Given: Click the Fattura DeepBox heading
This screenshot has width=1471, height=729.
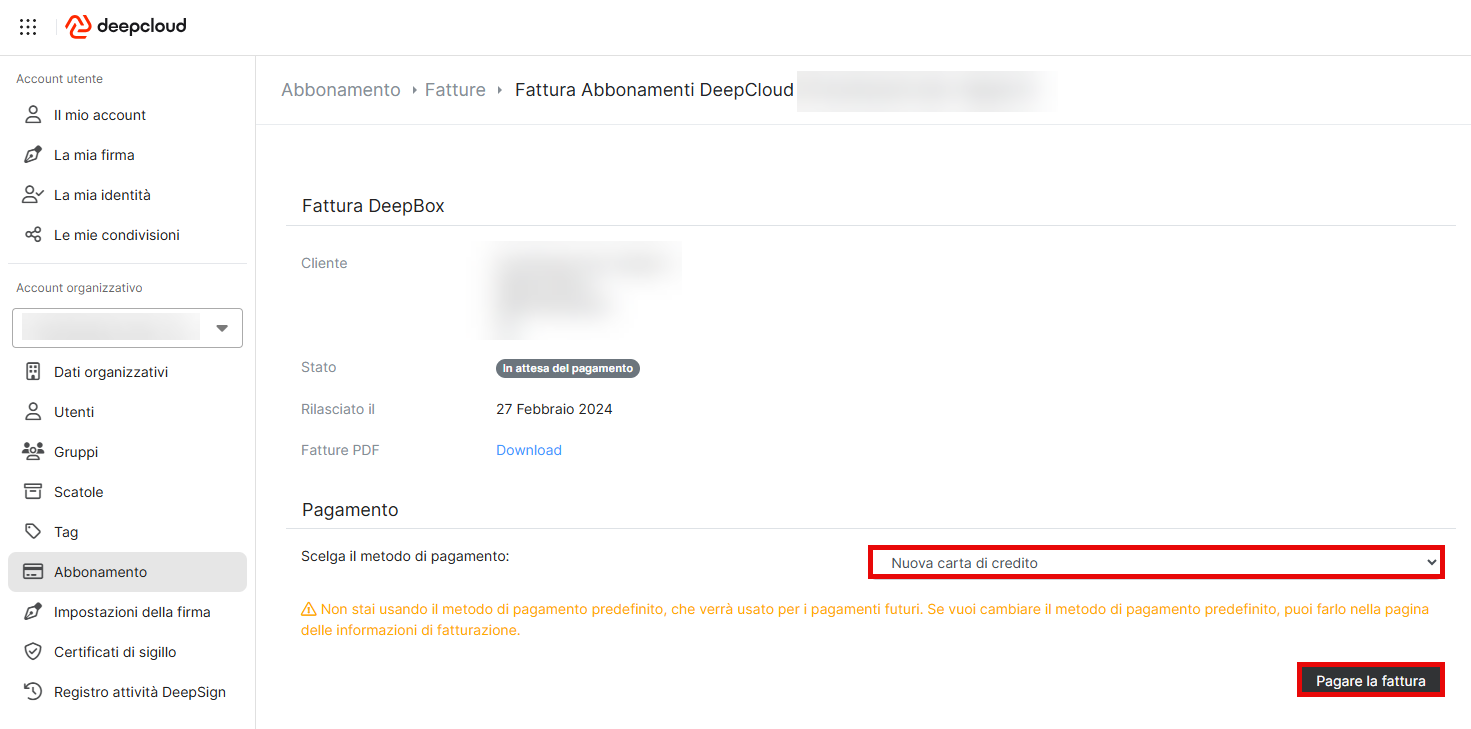Looking at the screenshot, I should pos(373,206).
